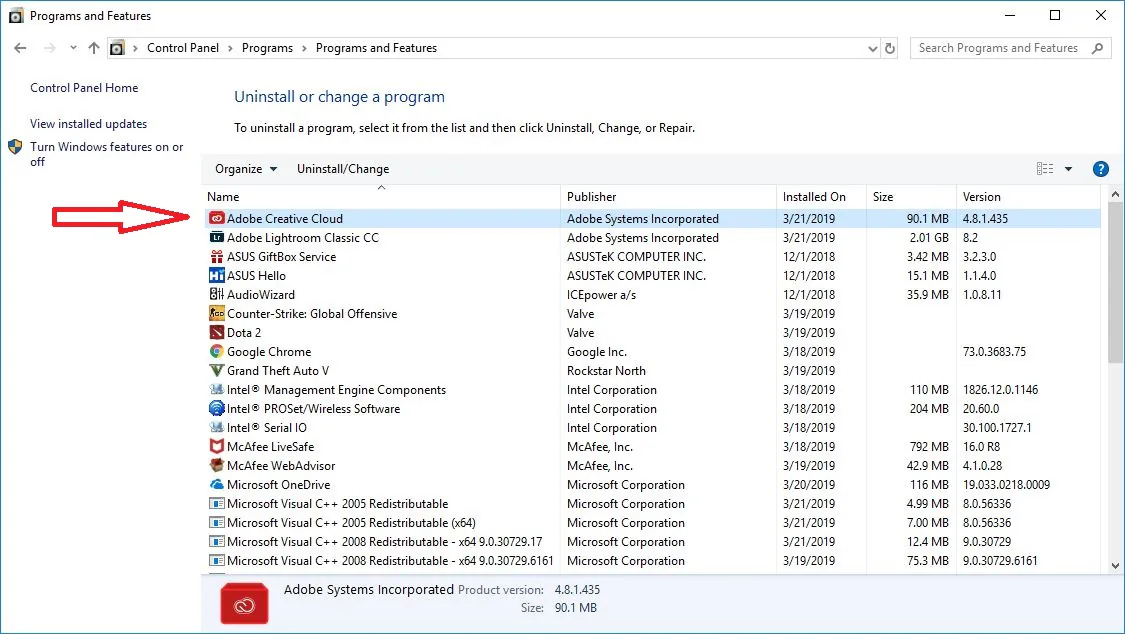
Task: Refresh the Programs and Features list
Action: tap(890, 48)
